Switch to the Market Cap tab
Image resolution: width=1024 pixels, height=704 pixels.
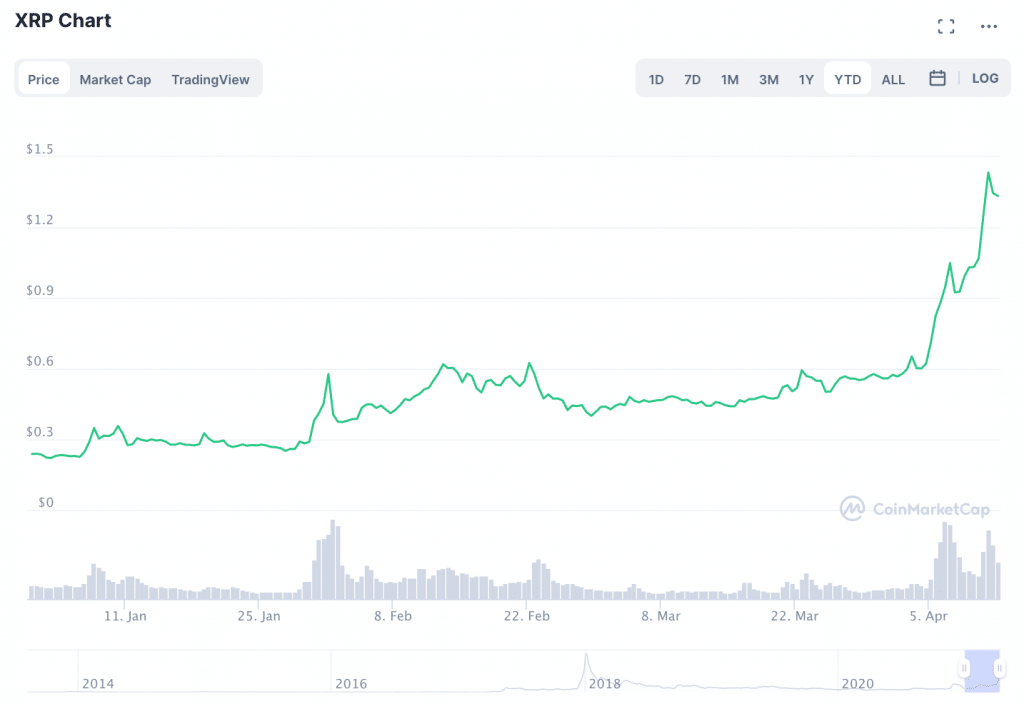point(115,79)
